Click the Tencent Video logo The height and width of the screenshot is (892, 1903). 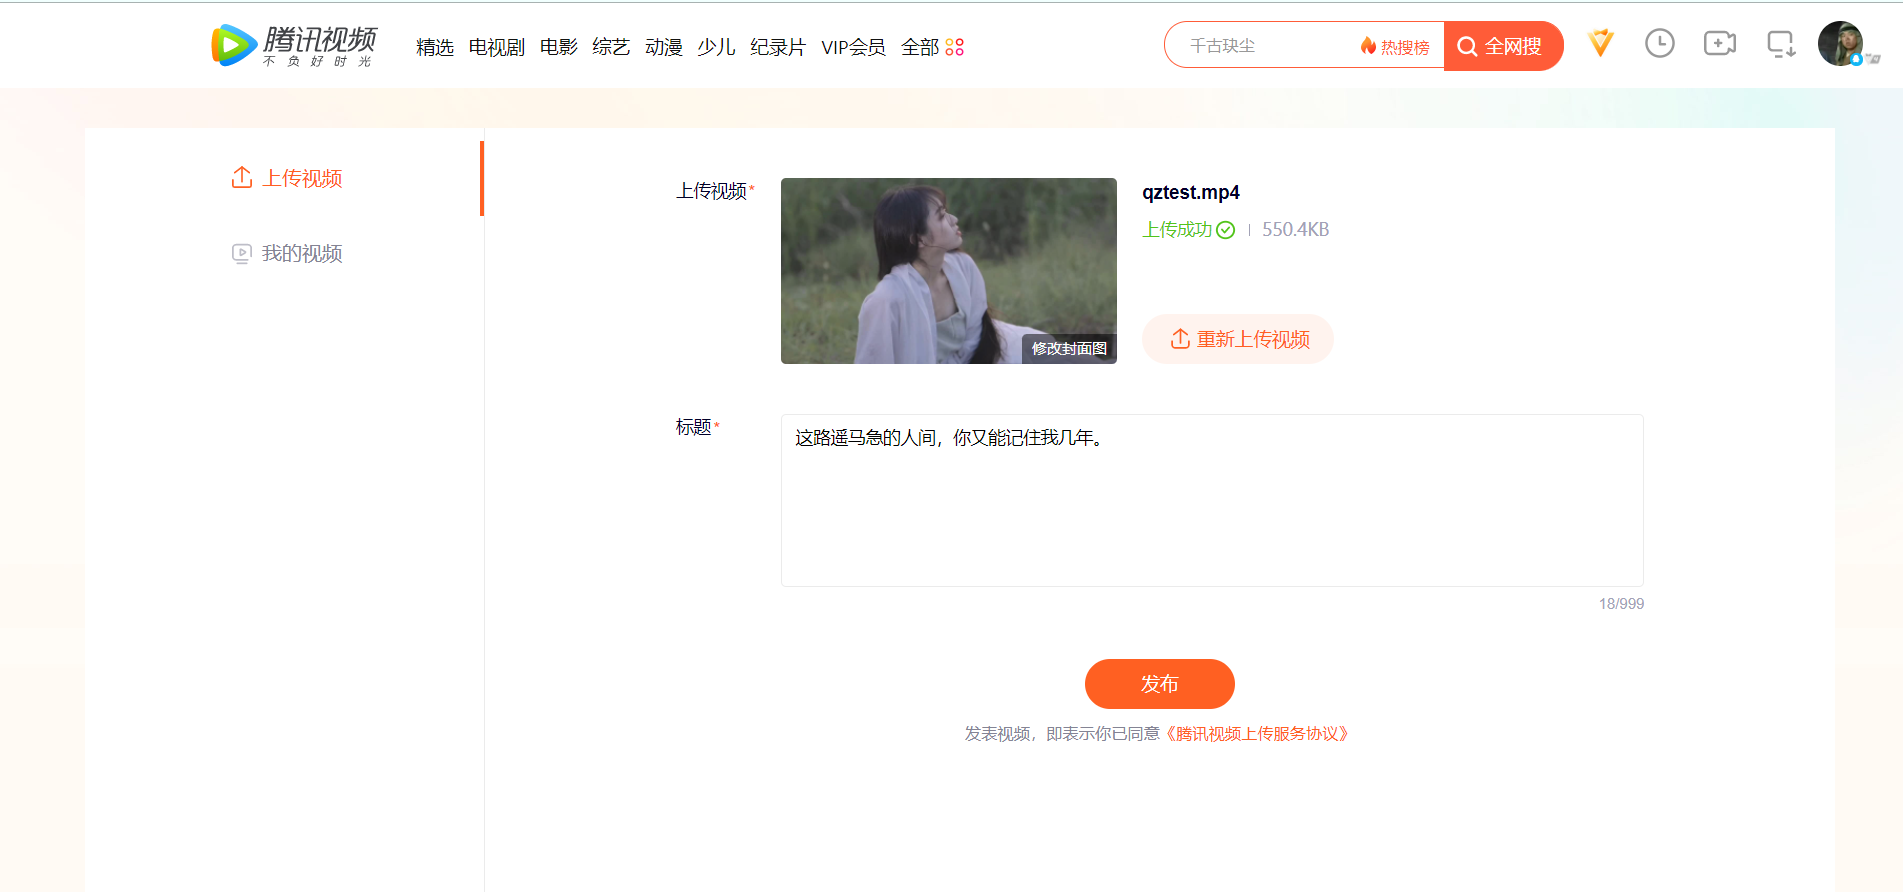[293, 46]
